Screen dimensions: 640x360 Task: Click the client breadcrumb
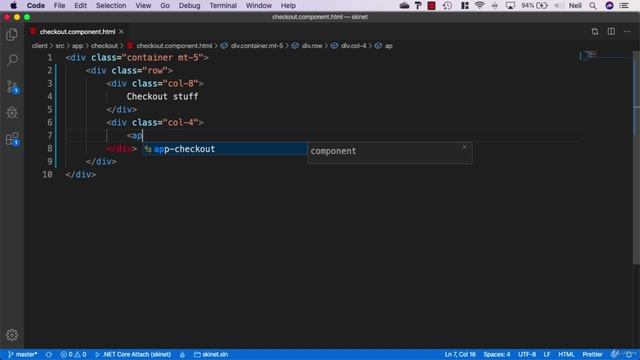[x=40, y=46]
